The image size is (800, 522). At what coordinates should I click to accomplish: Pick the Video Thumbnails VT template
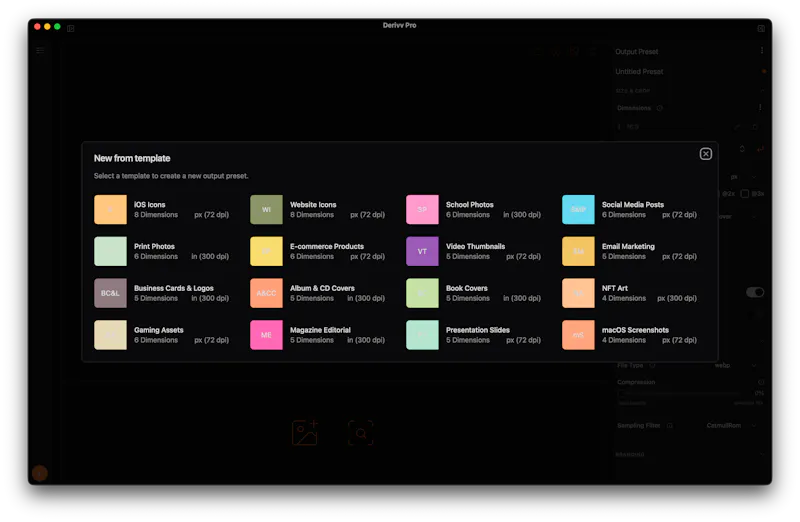click(474, 251)
